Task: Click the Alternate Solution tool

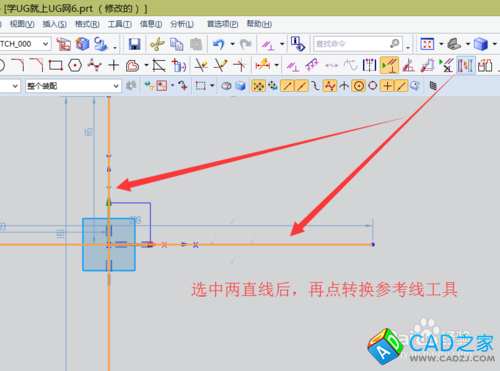Action: [x=485, y=65]
